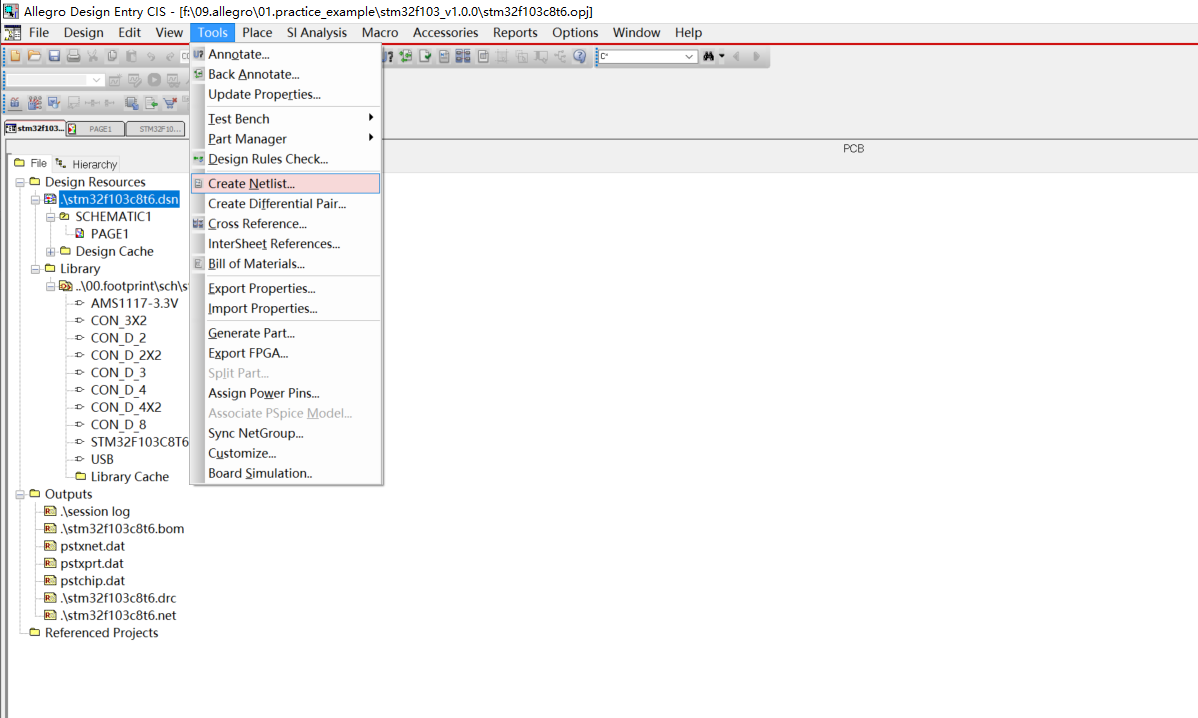Select the session log output
Image resolution: width=1198 pixels, height=718 pixels.
click(x=96, y=511)
